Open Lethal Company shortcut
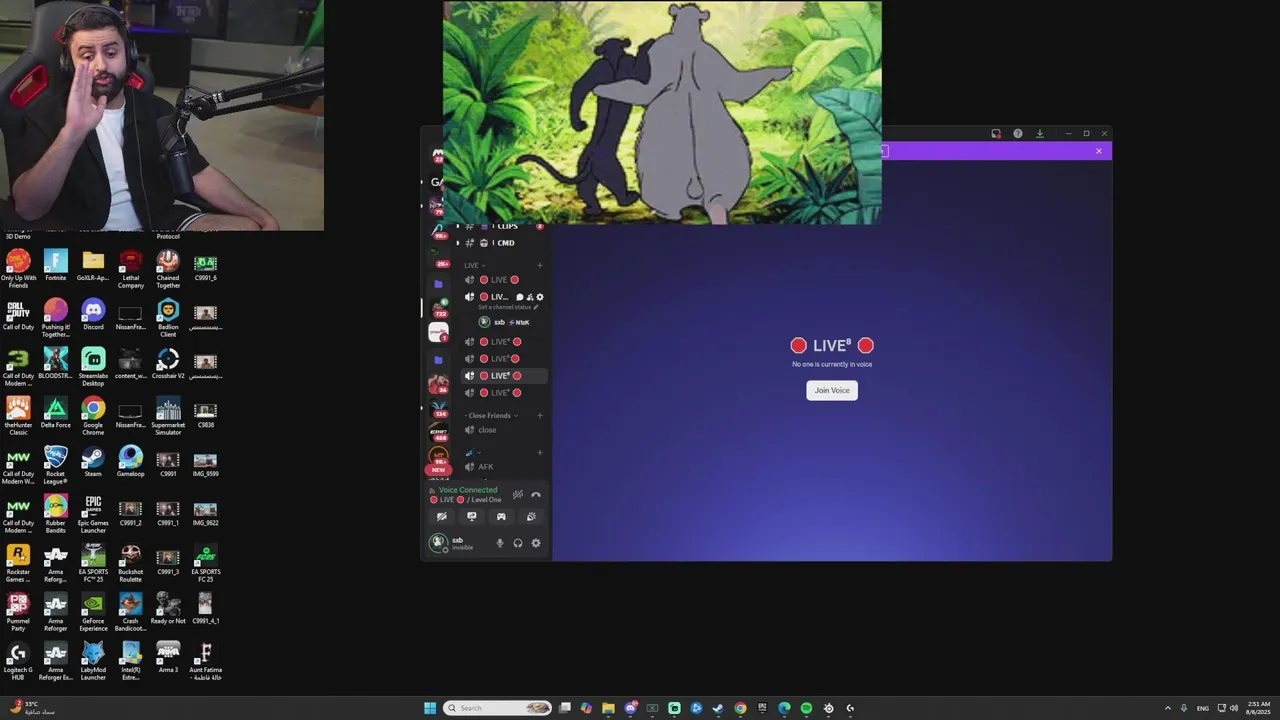This screenshot has width=1280, height=720. tap(130, 268)
